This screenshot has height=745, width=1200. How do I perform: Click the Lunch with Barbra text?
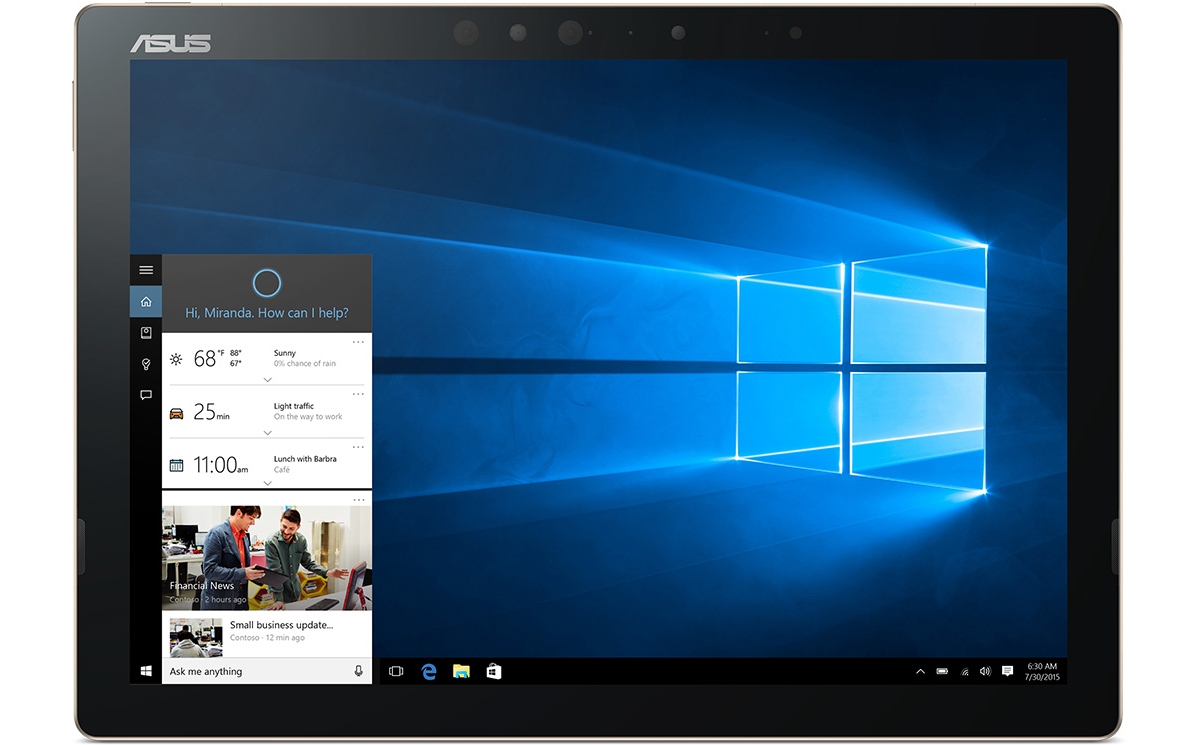tap(305, 459)
